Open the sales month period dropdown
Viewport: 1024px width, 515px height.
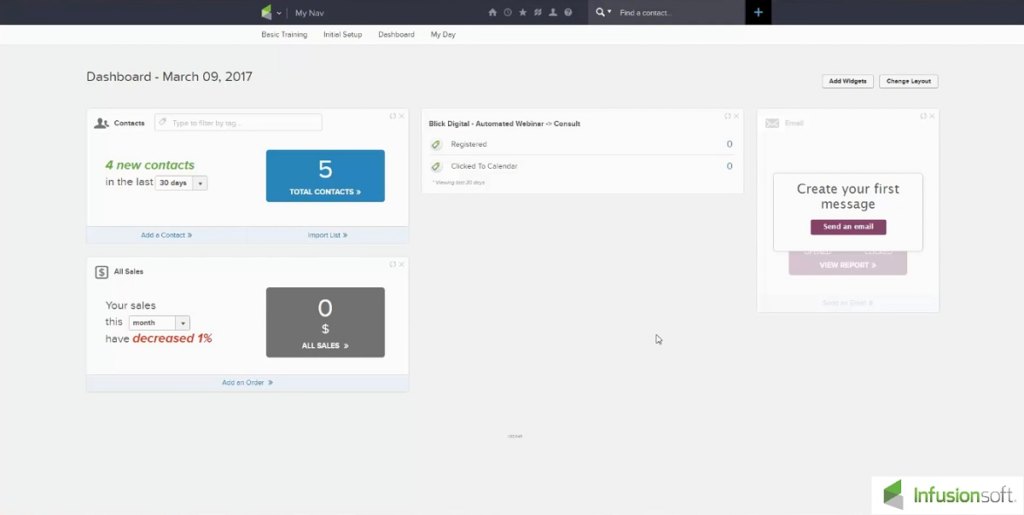(x=159, y=323)
